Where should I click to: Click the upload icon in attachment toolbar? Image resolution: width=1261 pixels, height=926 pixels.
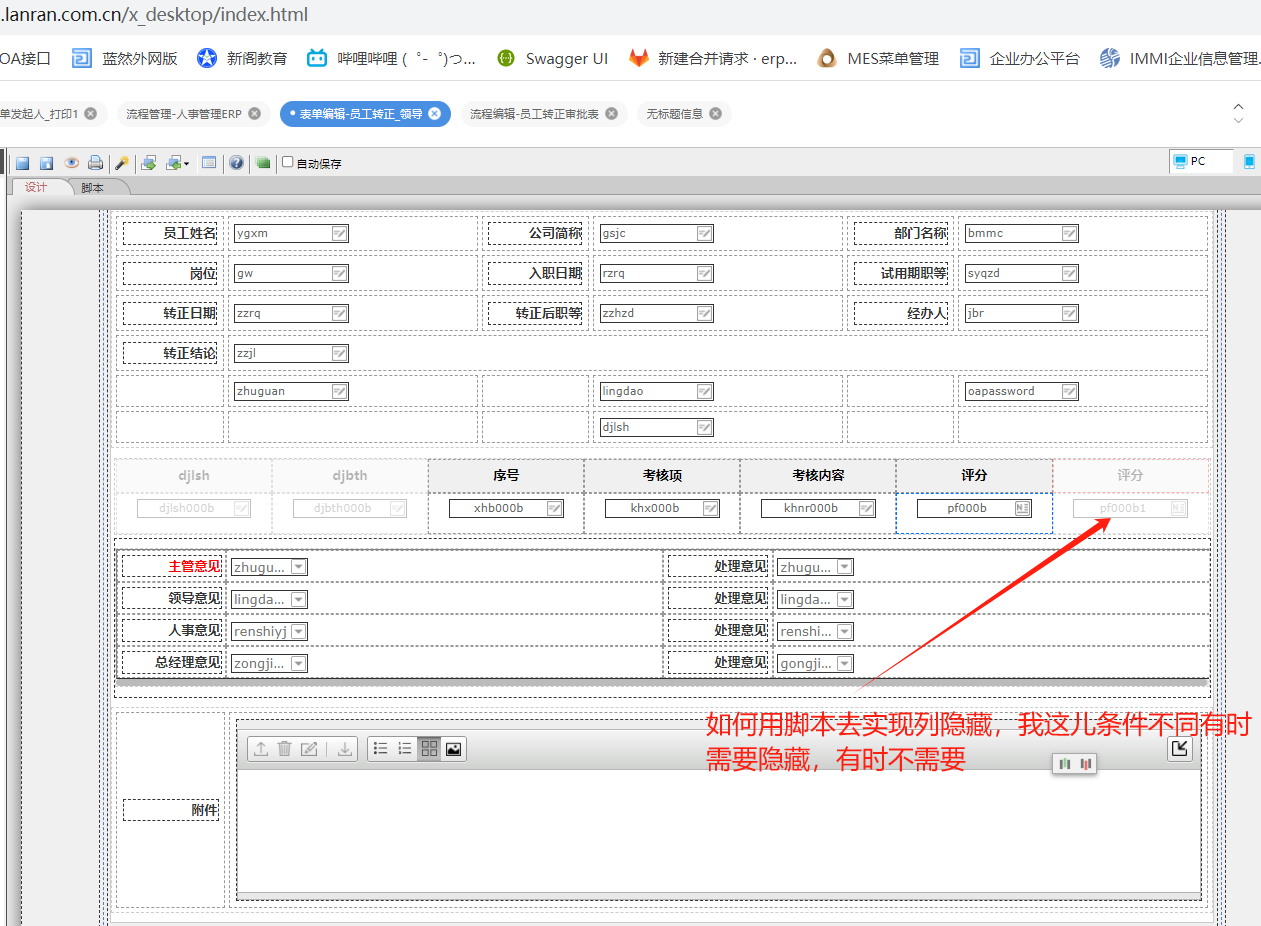pos(260,749)
